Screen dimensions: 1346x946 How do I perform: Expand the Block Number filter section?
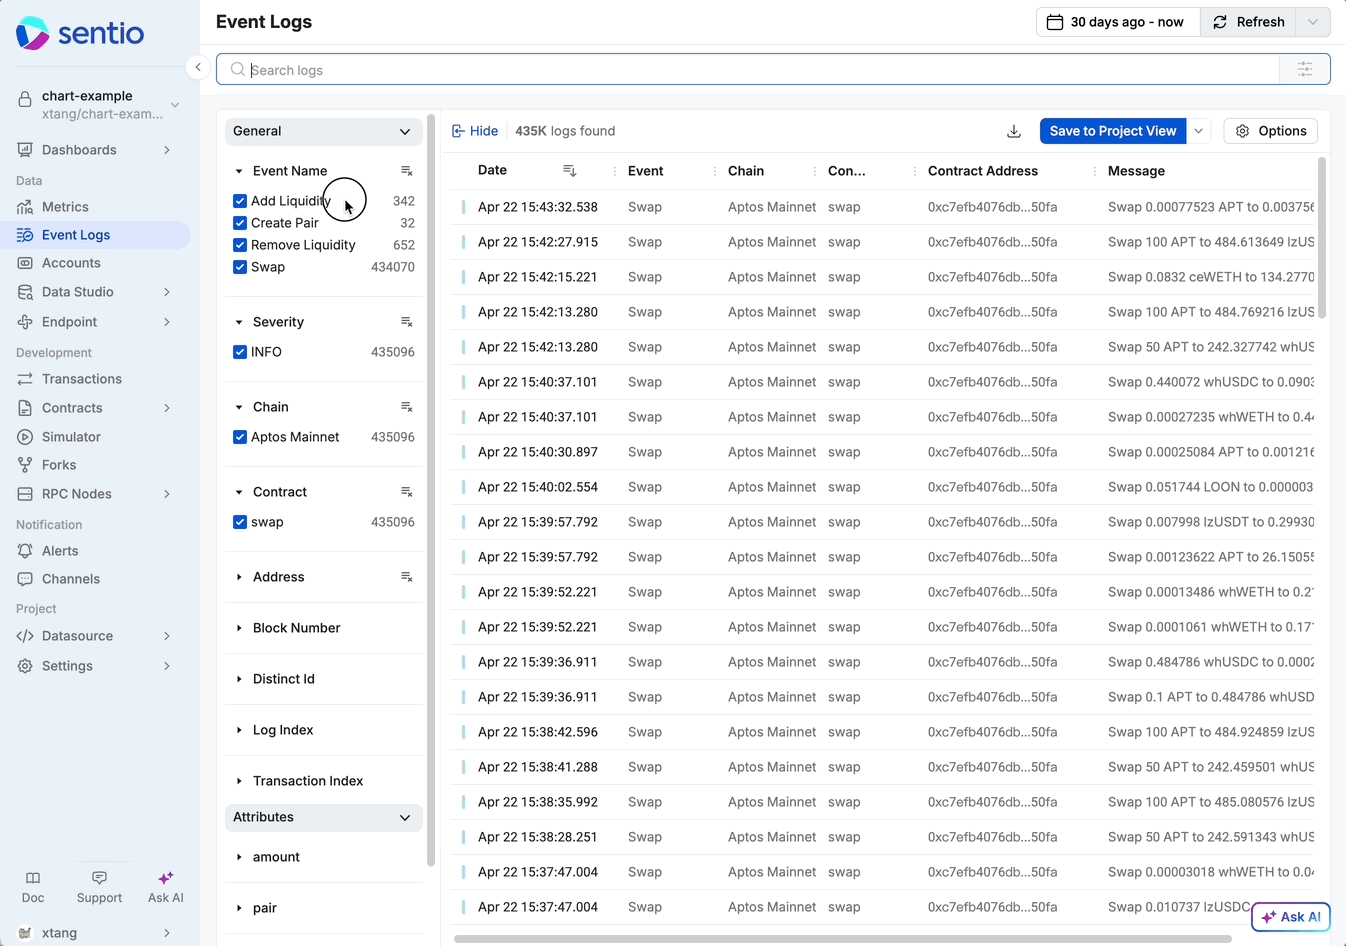click(x=296, y=628)
